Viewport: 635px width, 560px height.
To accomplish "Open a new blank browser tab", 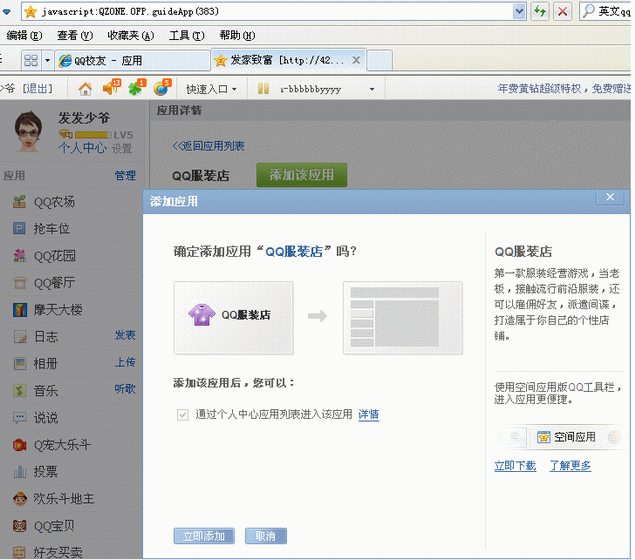I will [x=379, y=61].
